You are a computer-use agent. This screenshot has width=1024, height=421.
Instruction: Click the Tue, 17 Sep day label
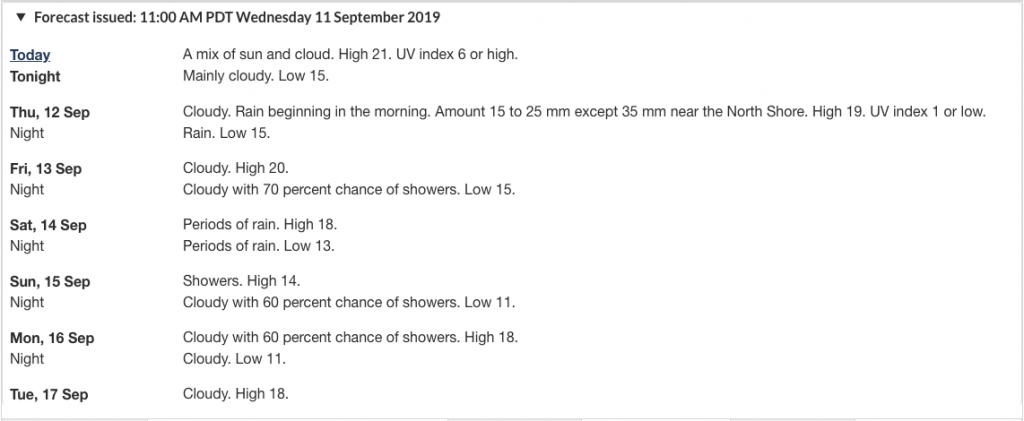(49, 395)
